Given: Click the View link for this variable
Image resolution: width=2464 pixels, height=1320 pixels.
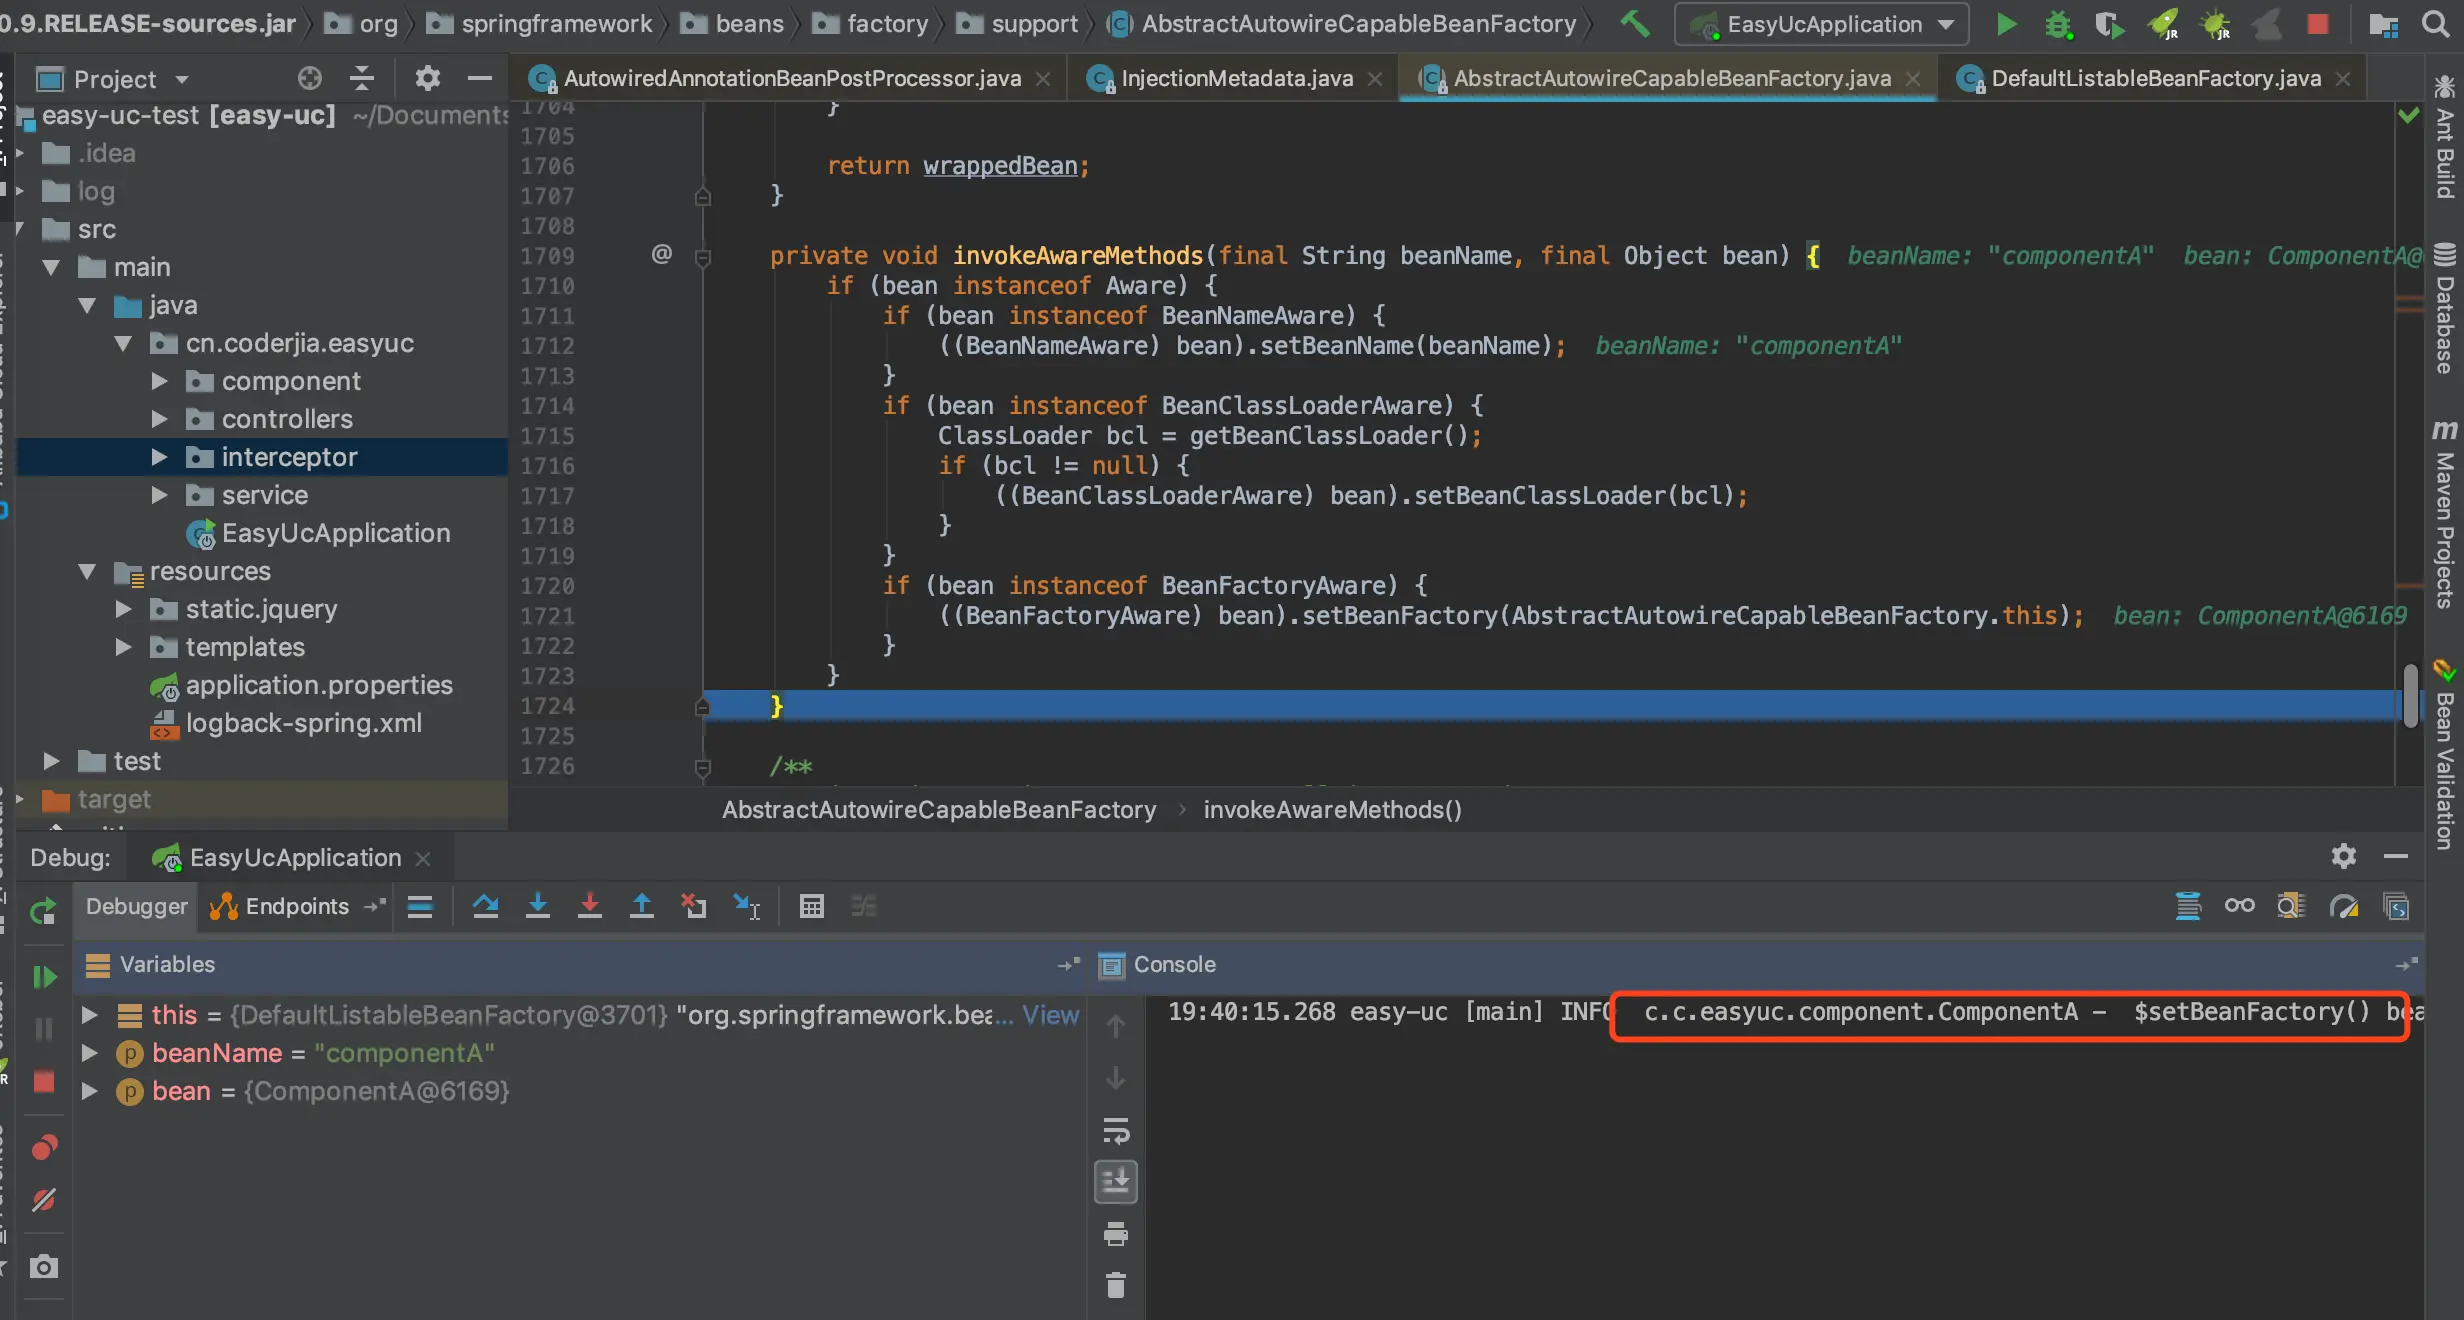Looking at the screenshot, I should pyautogui.click(x=1050, y=1015).
